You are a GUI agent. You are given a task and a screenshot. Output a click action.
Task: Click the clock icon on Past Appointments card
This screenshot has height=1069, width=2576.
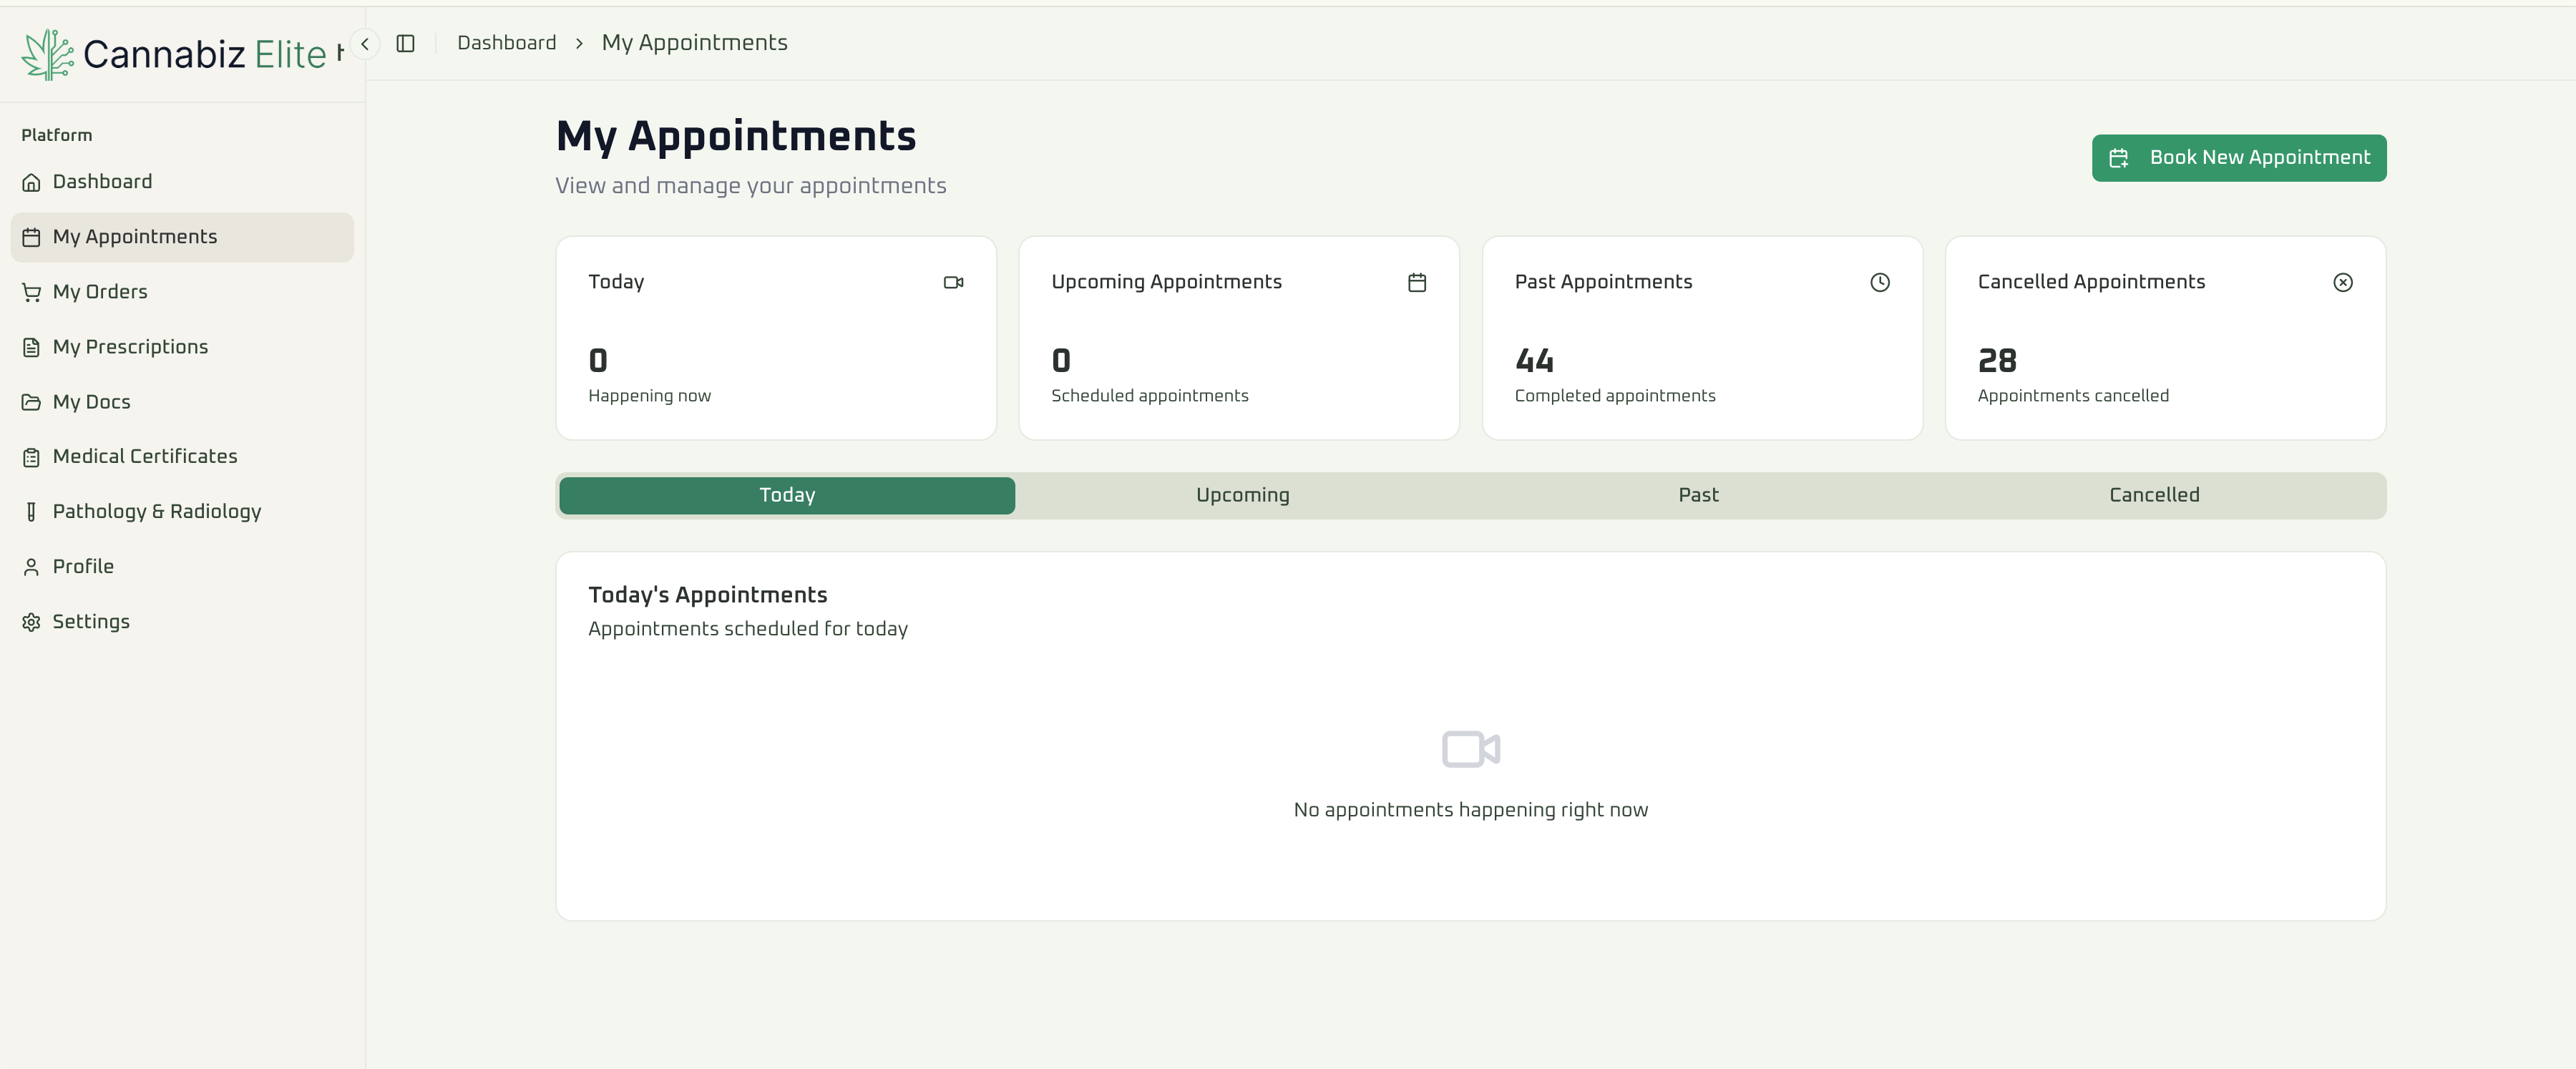[1880, 282]
